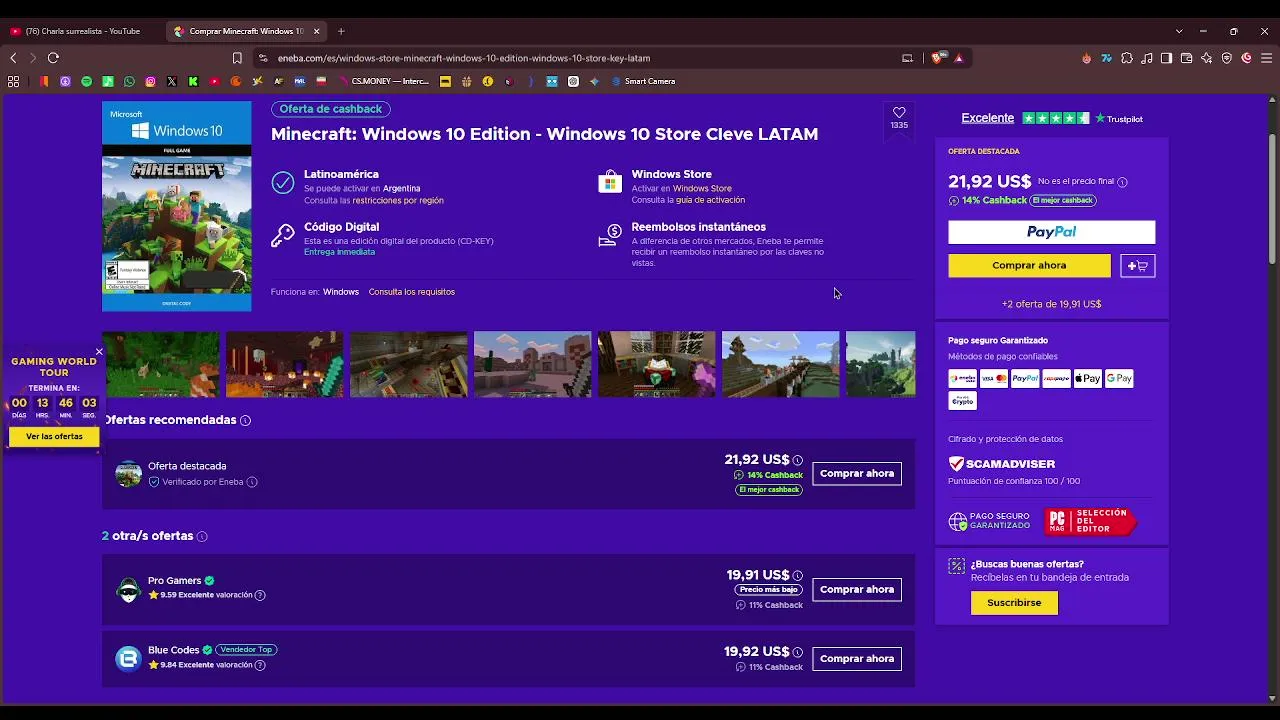Click yellow 'Comprar ahora' button in featured offer panel

point(1029,266)
